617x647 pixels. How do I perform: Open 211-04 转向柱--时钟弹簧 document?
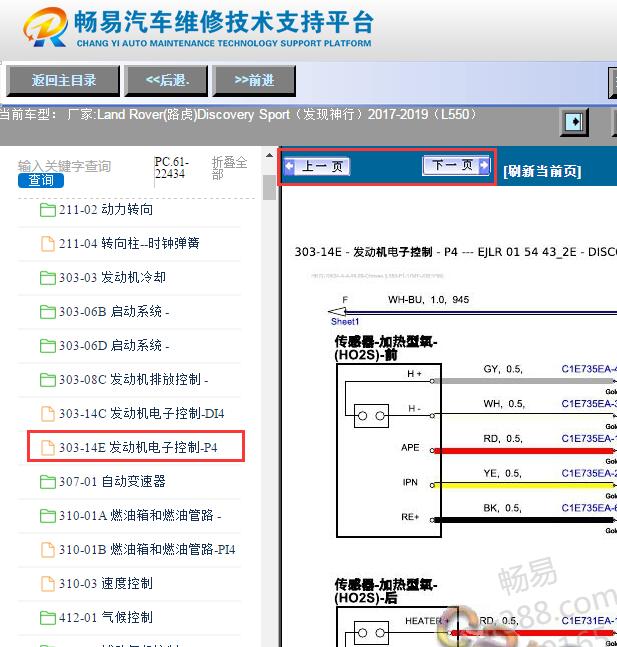click(129, 243)
